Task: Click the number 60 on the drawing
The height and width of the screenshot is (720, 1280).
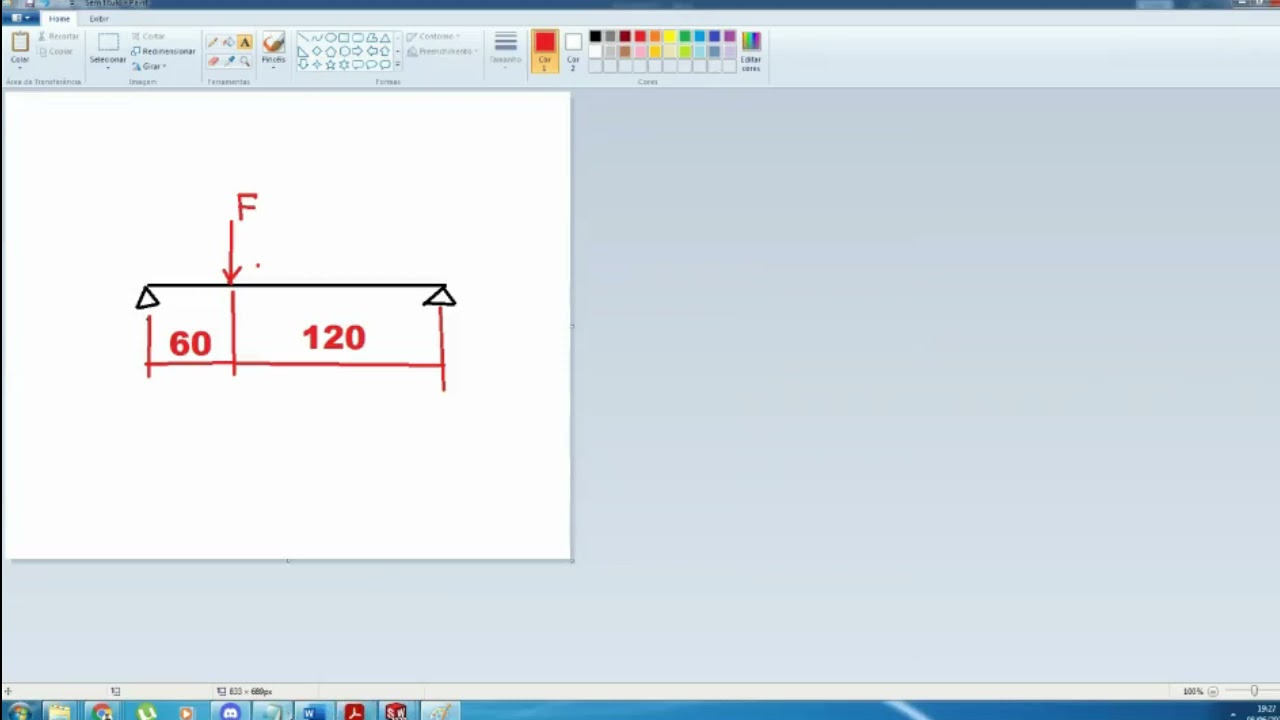Action: pyautogui.click(x=190, y=344)
